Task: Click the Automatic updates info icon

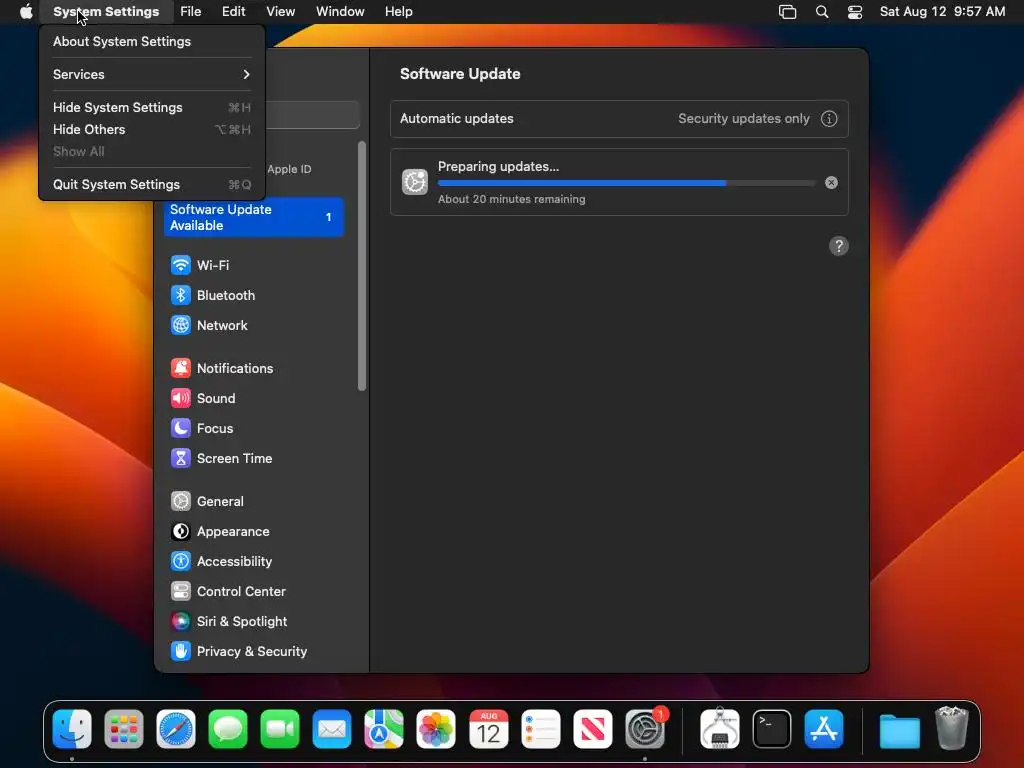Action: 829,119
